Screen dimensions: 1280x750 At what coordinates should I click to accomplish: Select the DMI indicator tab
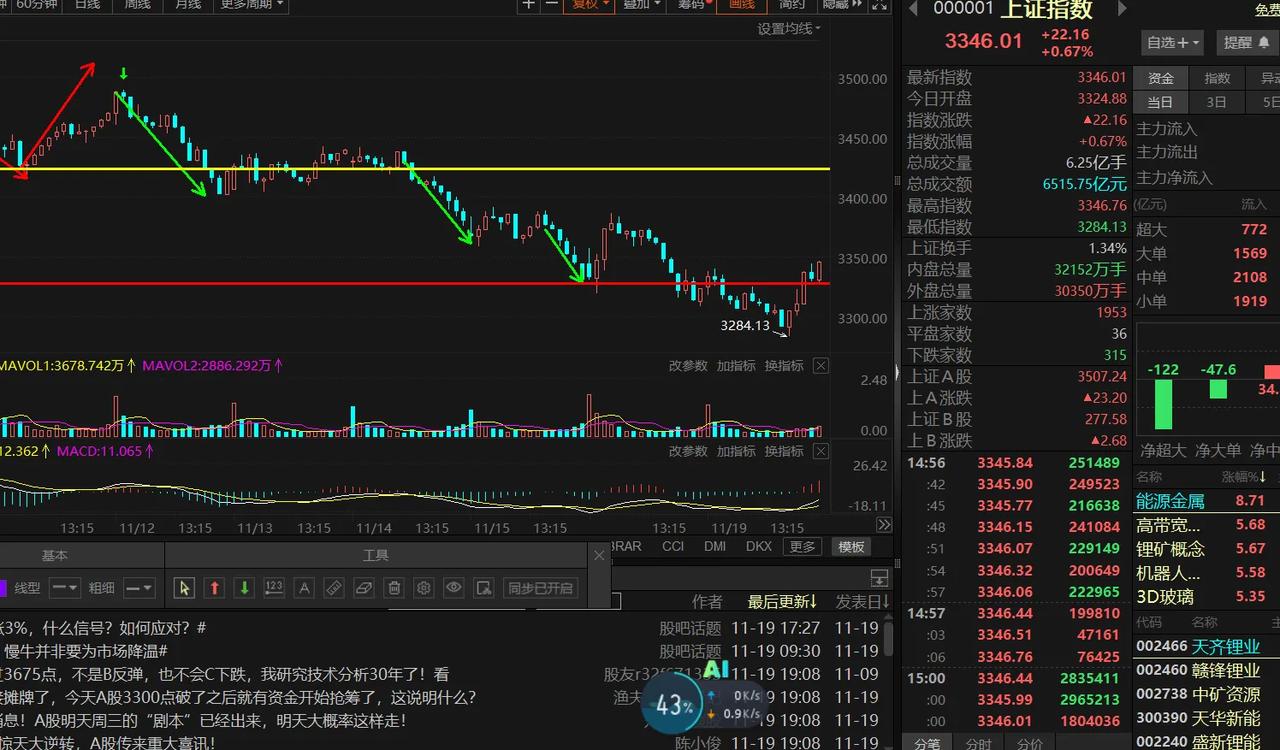tap(715, 546)
